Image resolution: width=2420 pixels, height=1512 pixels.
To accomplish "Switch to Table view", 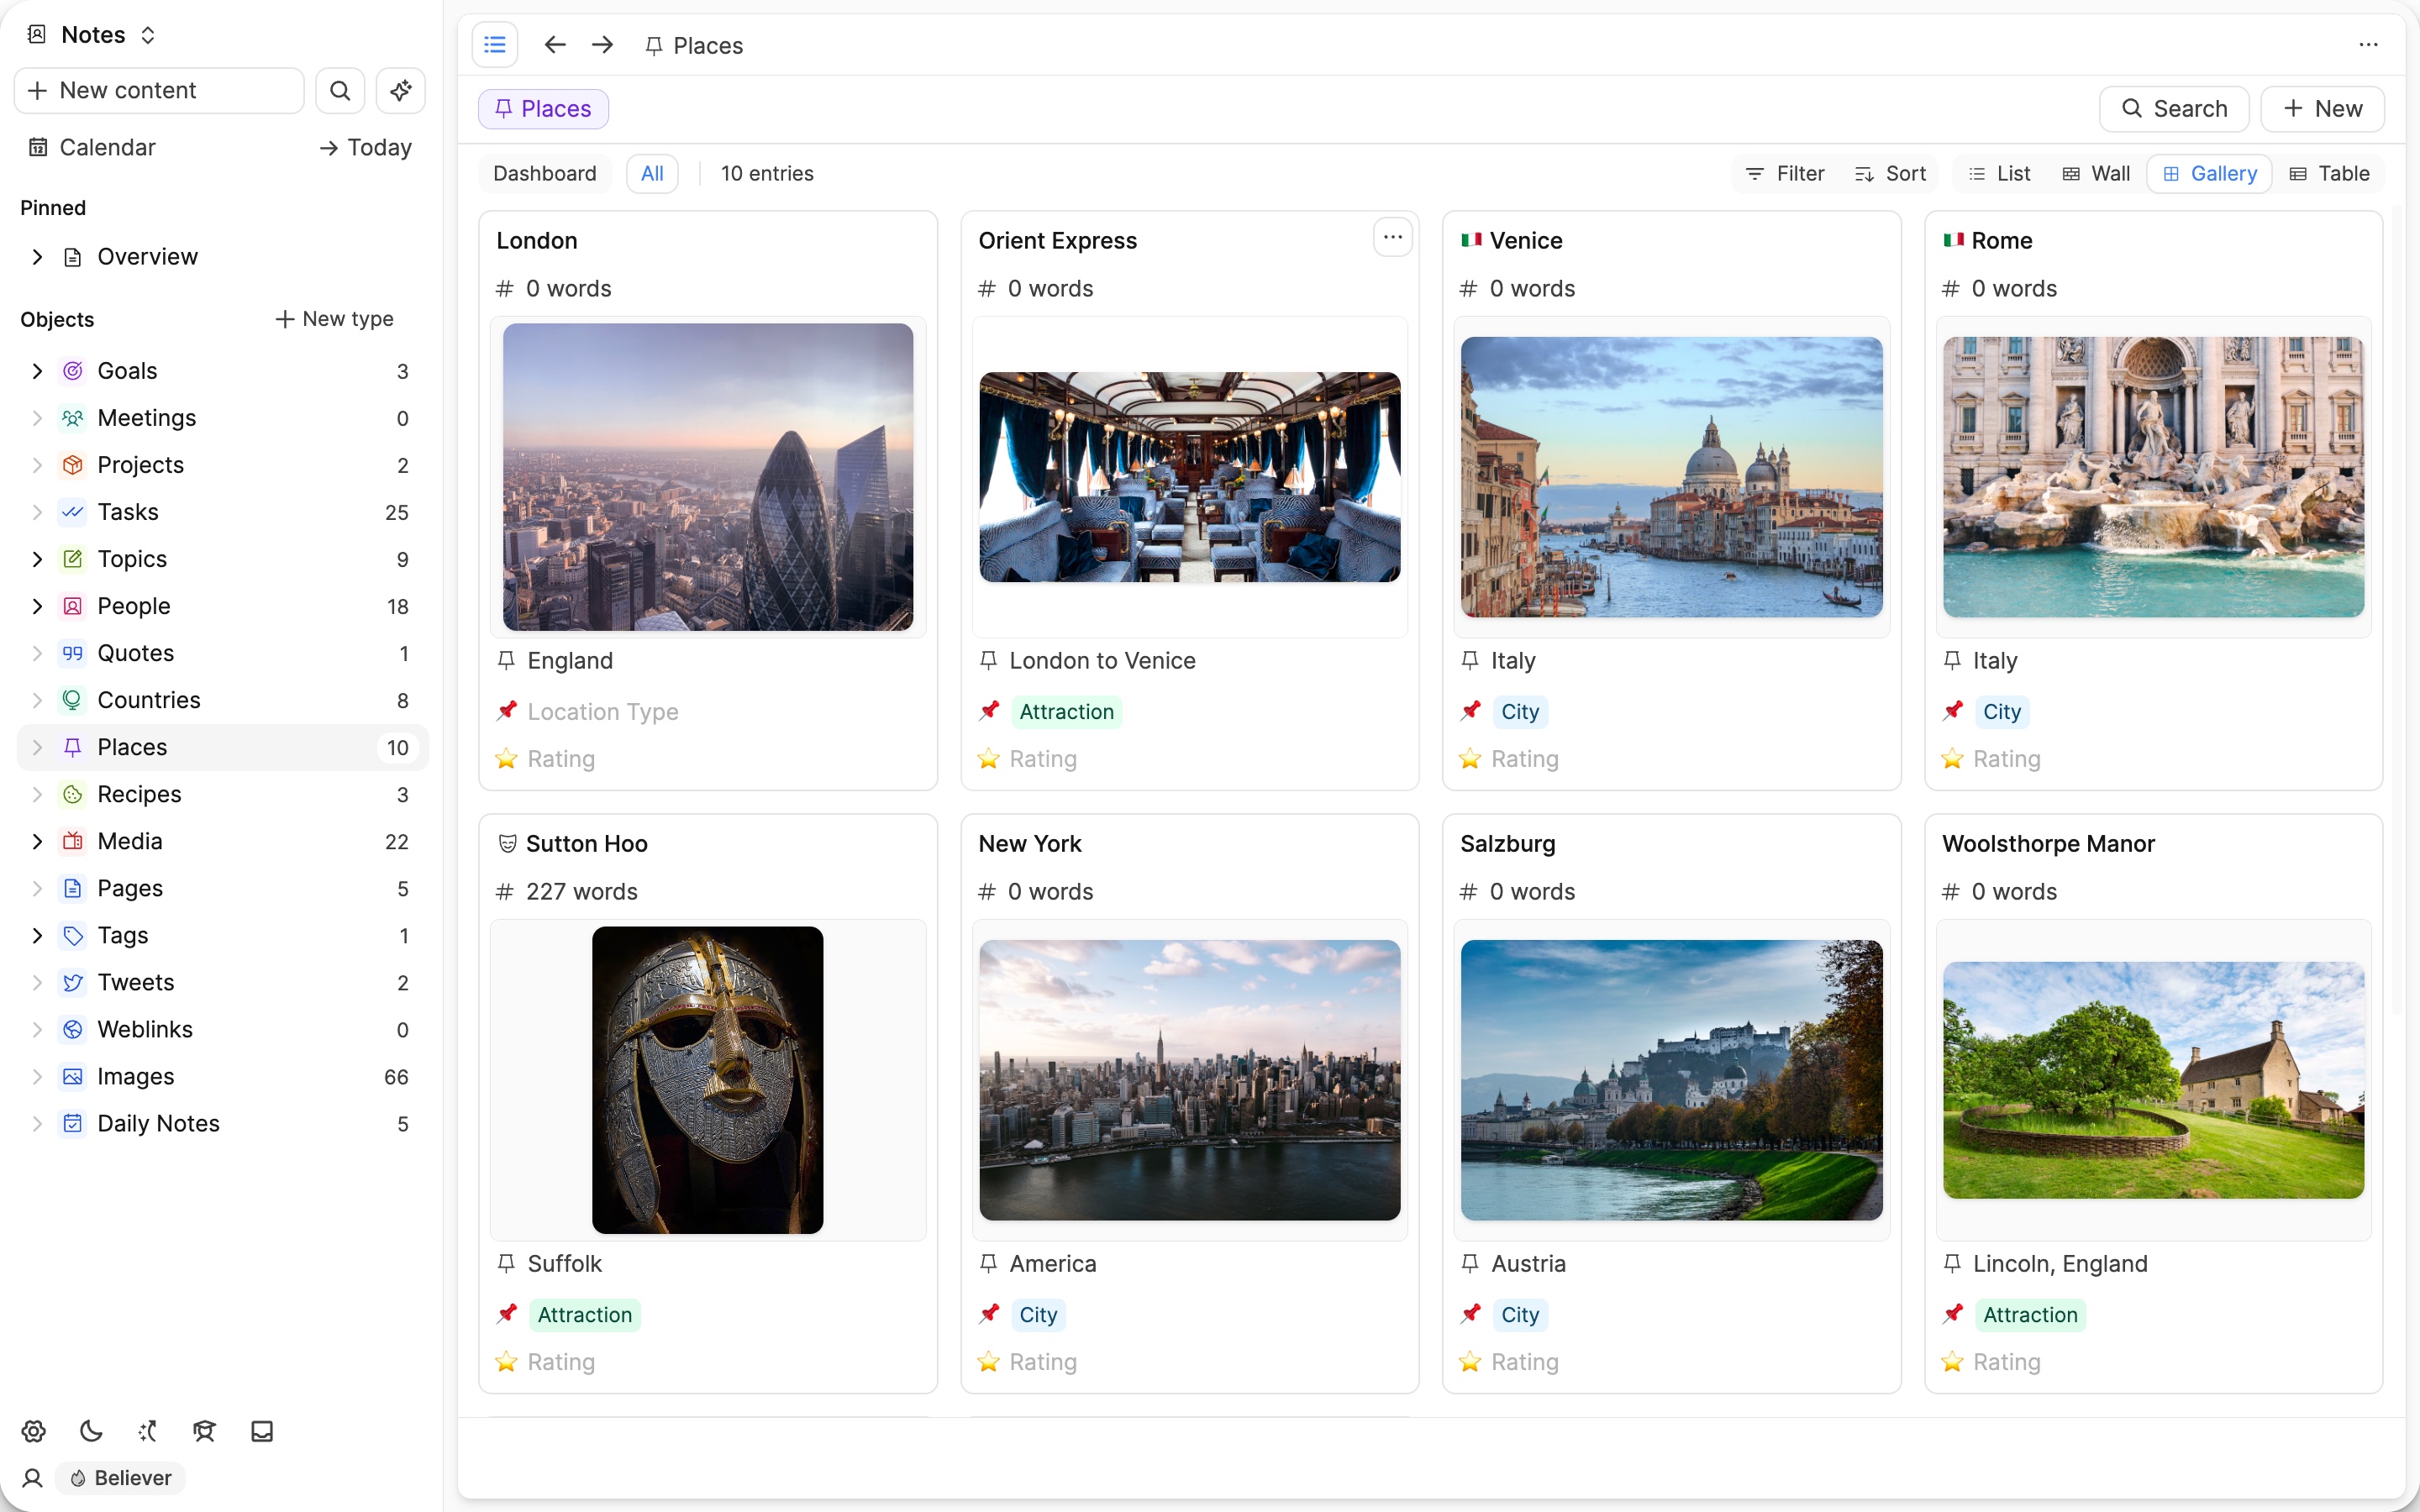I will click(x=2330, y=174).
